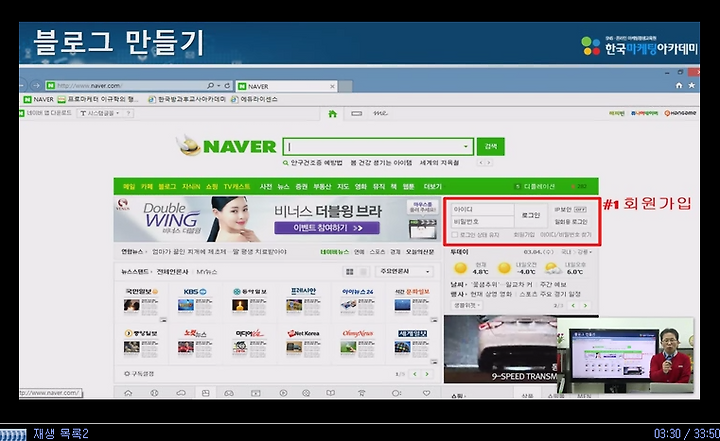Click the browser forward arrow button
Image resolution: width=720 pixels, height=441 pixels.
(36, 85)
